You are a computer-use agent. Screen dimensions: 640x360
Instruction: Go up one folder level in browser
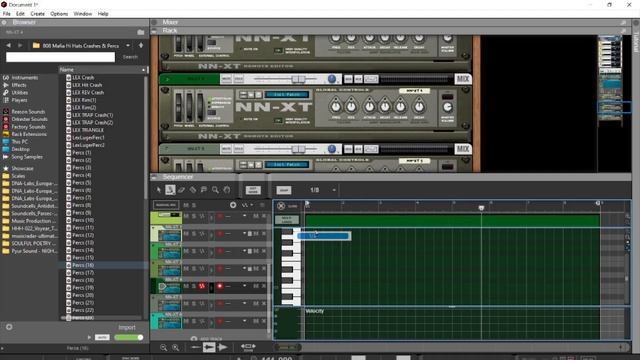141,45
